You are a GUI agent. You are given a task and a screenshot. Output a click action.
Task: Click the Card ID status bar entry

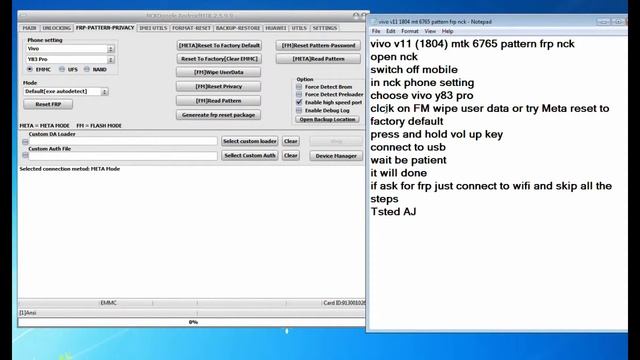coord(344,303)
